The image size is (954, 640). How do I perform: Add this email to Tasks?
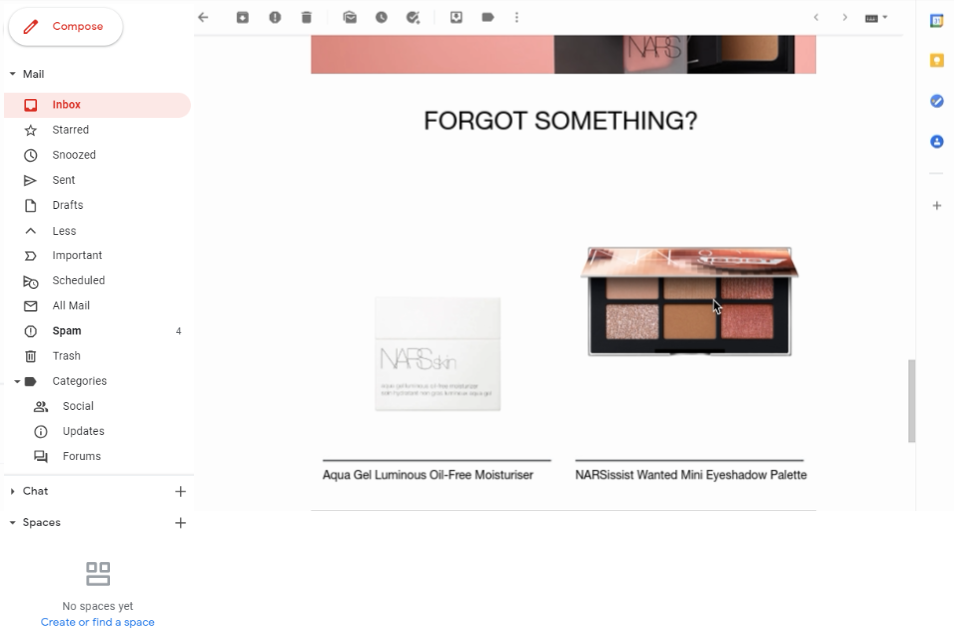(x=413, y=18)
